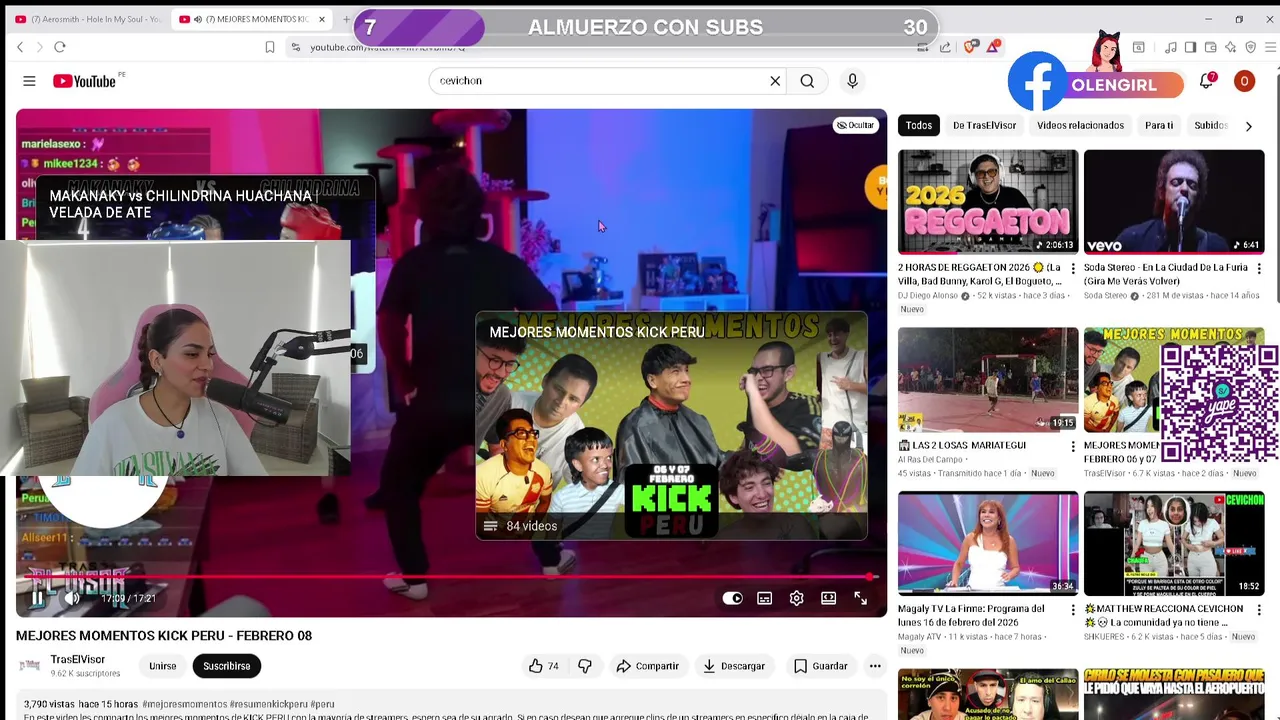Open the Magaly TV La Firme thumbnail
Image resolution: width=1280 pixels, height=720 pixels.
point(988,543)
